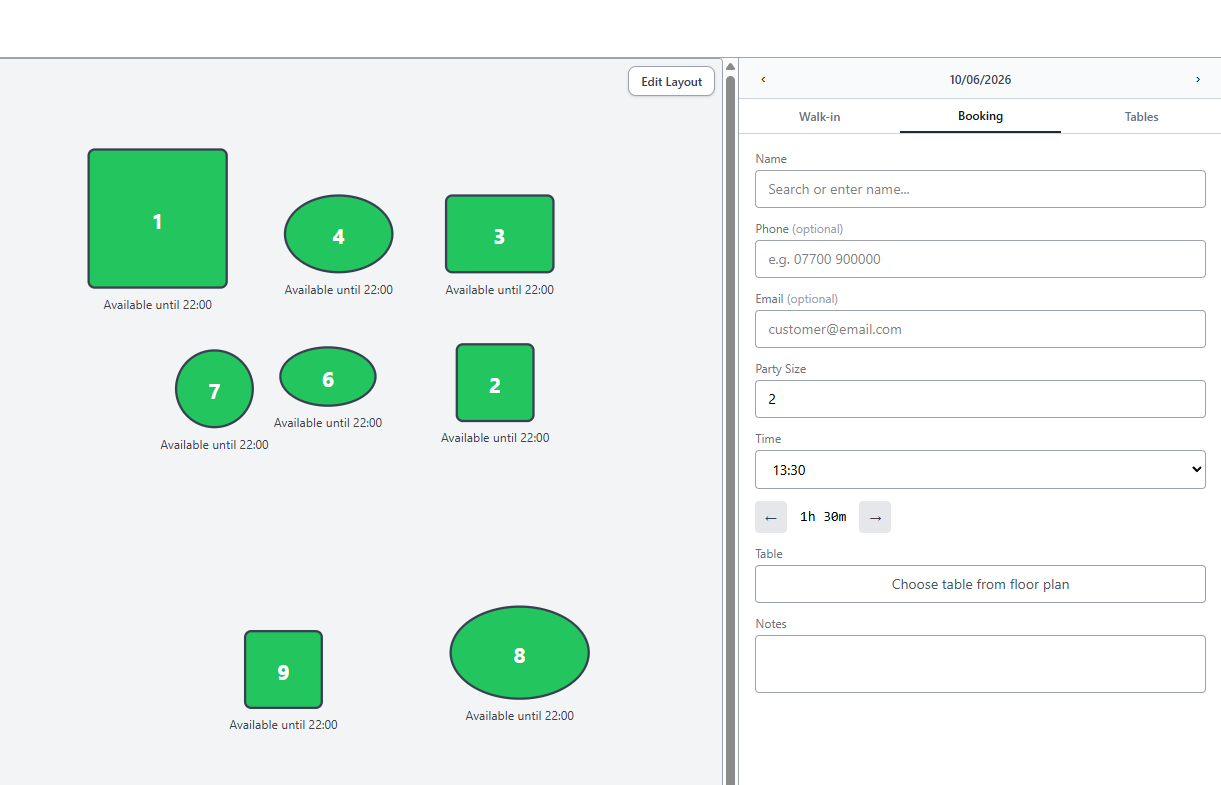The height and width of the screenshot is (785, 1221).
Task: Click inside the Notes text area
Action: point(980,664)
